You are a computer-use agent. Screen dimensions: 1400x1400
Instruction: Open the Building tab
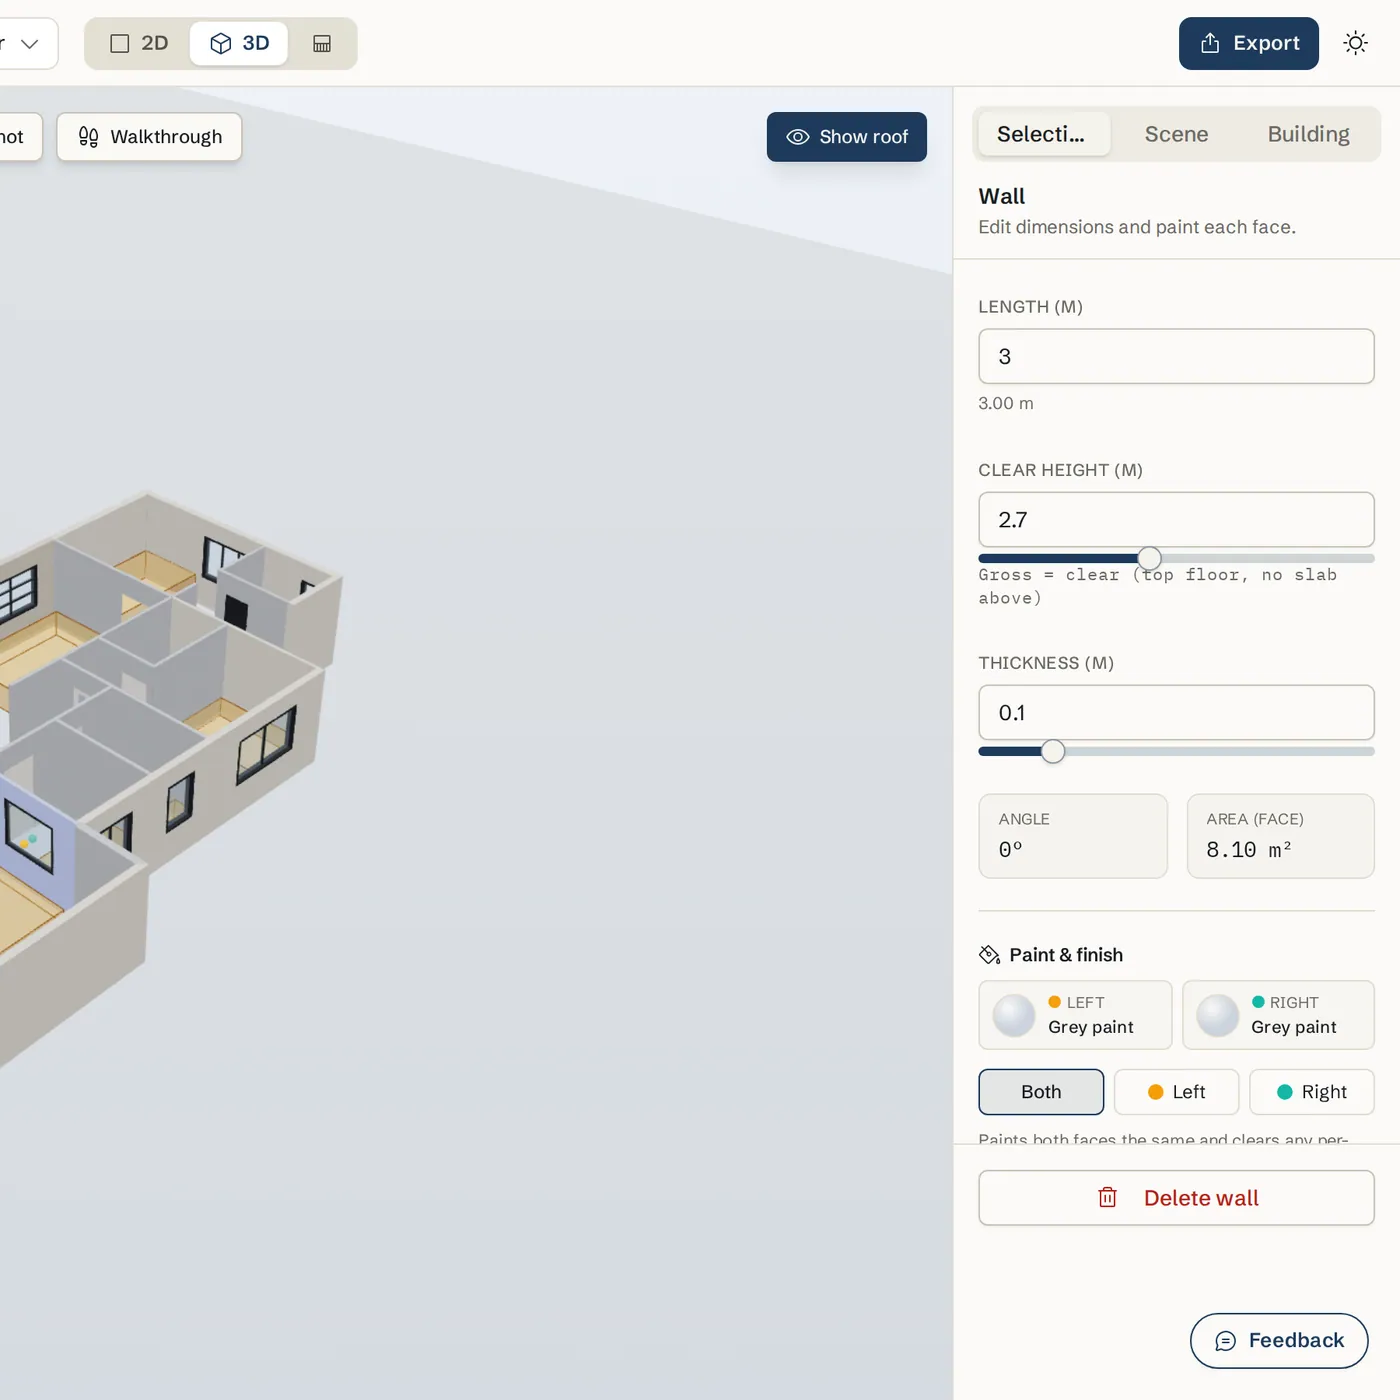(x=1308, y=134)
